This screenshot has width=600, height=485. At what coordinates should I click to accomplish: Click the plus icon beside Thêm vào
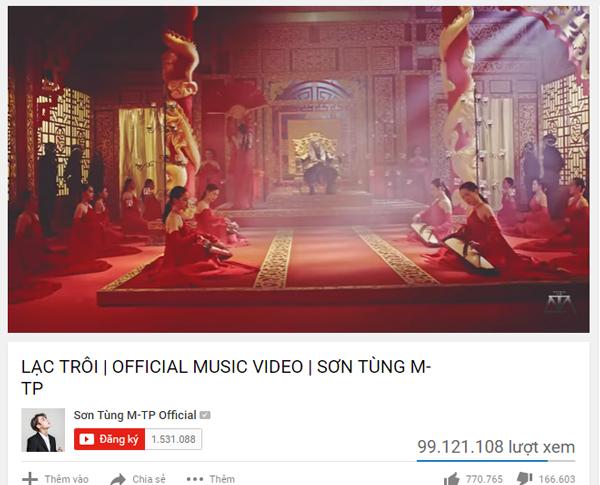tap(30, 479)
